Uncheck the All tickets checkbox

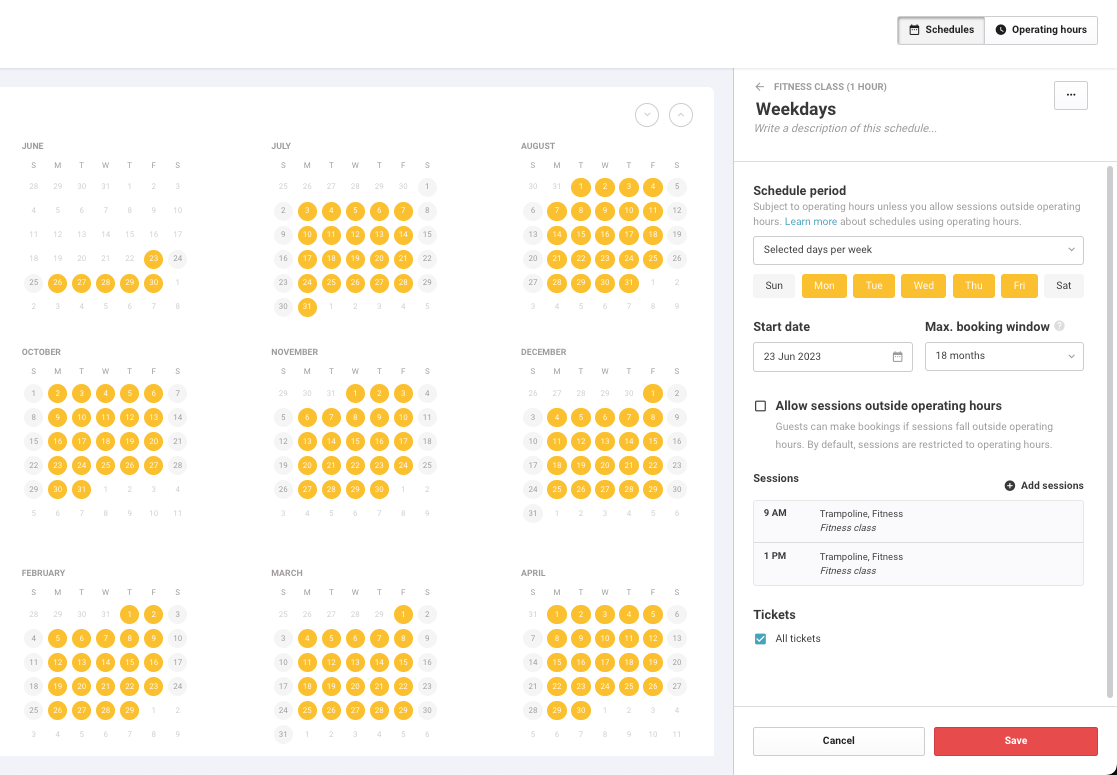click(x=761, y=639)
